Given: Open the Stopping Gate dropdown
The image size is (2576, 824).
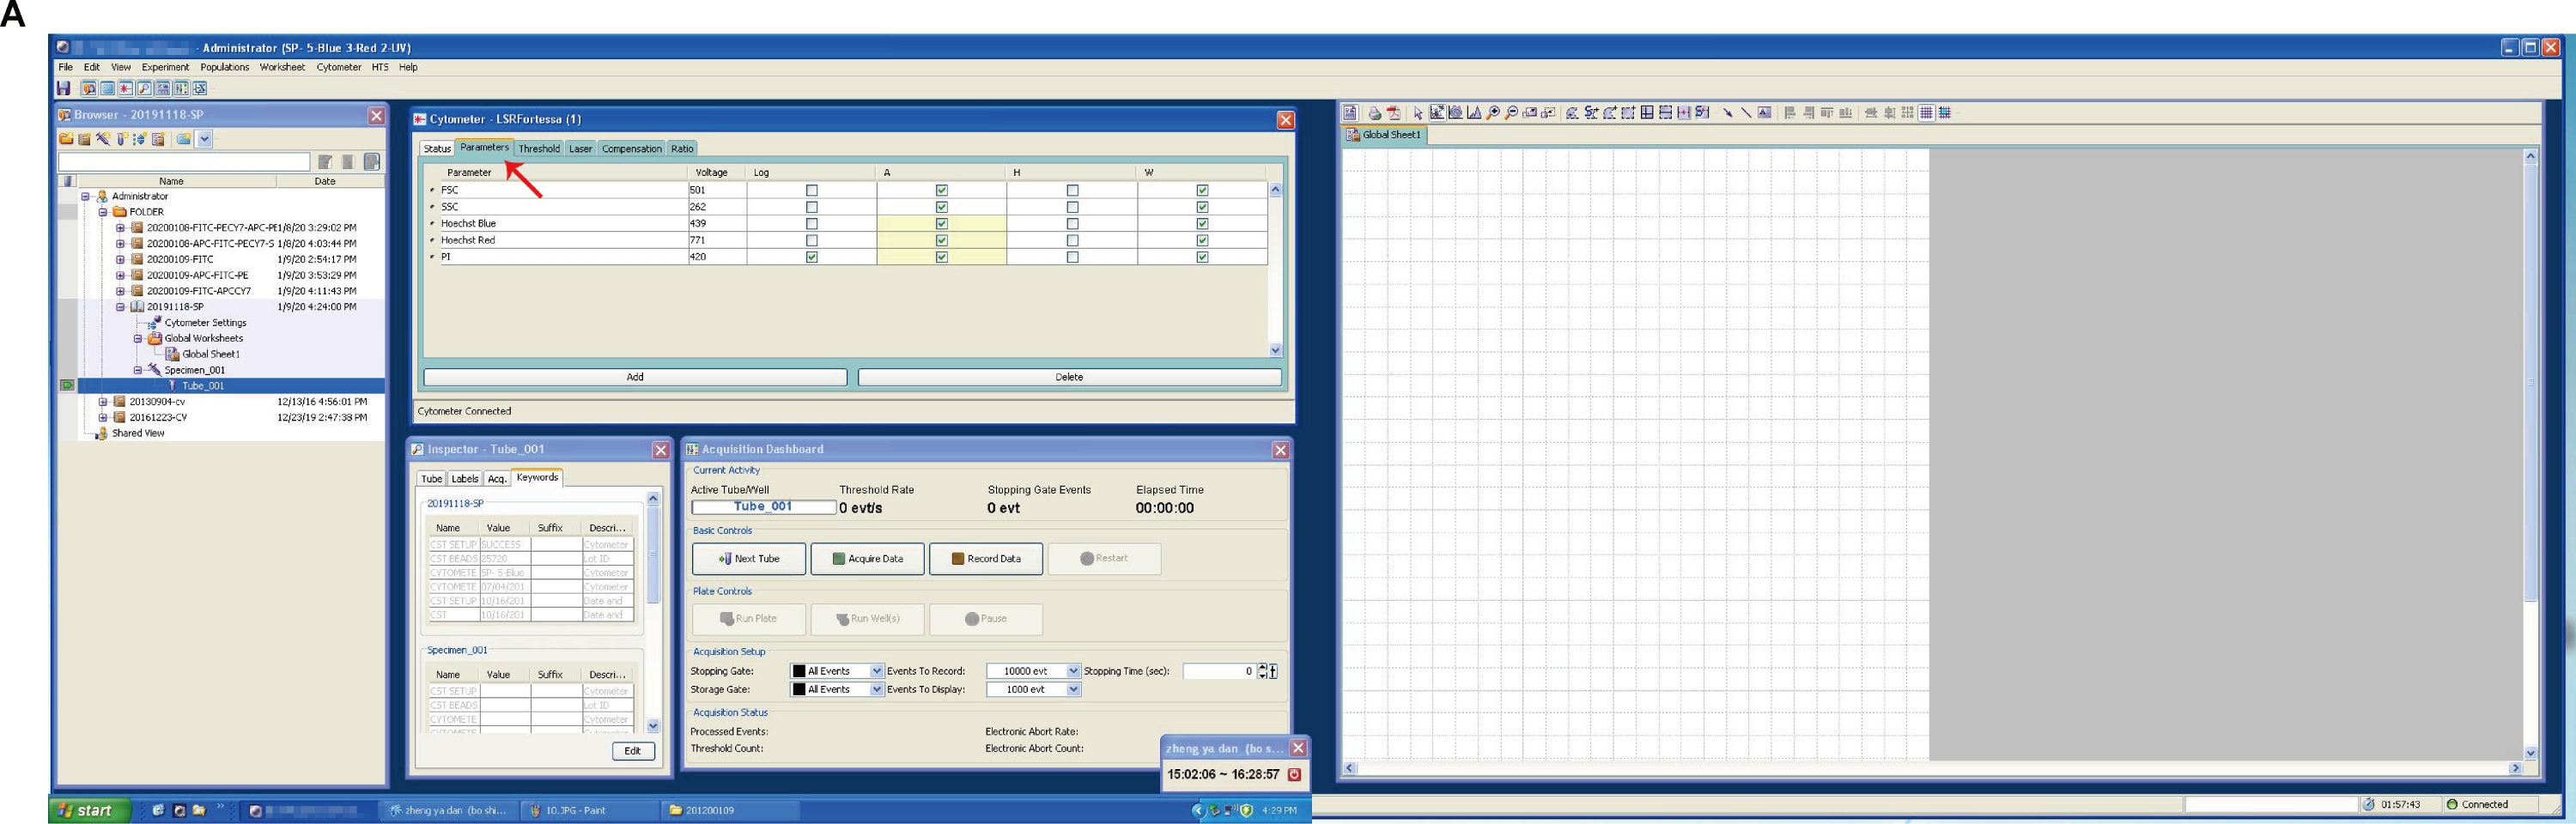Looking at the screenshot, I should click(876, 671).
